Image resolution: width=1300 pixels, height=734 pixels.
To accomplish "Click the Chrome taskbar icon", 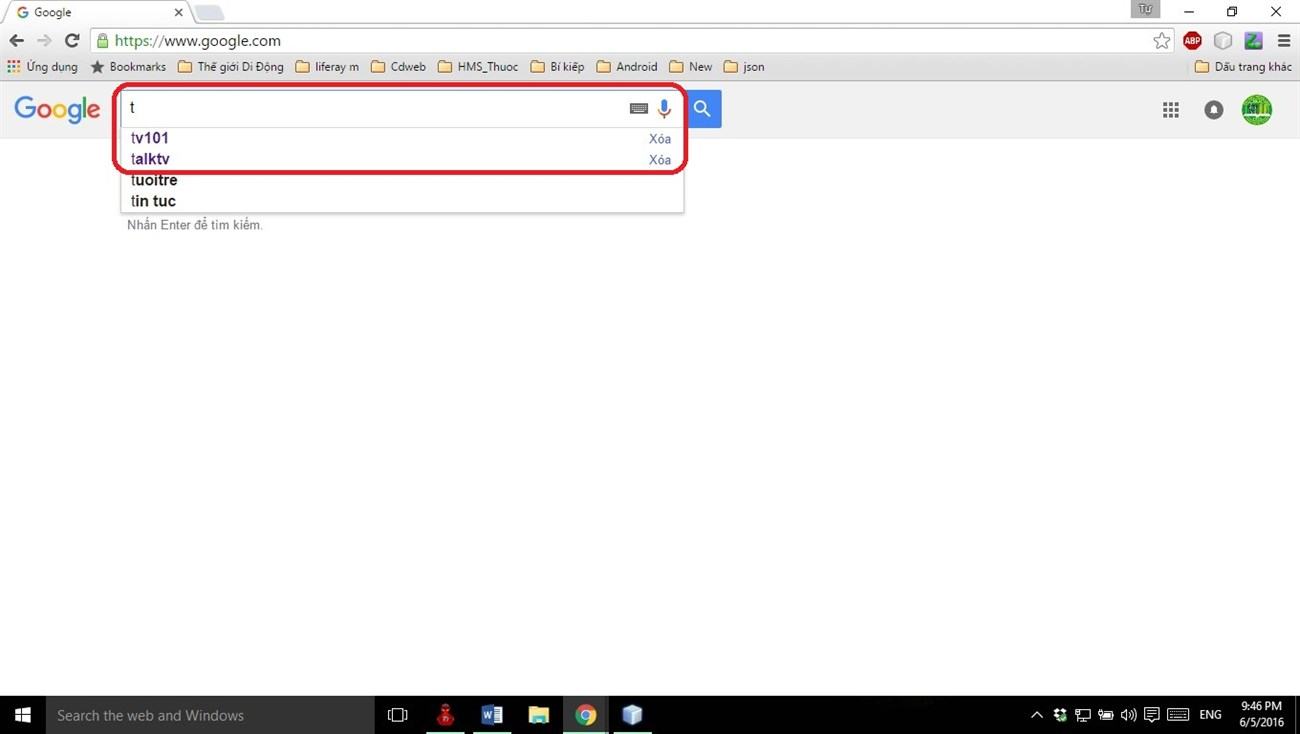I will 586,715.
